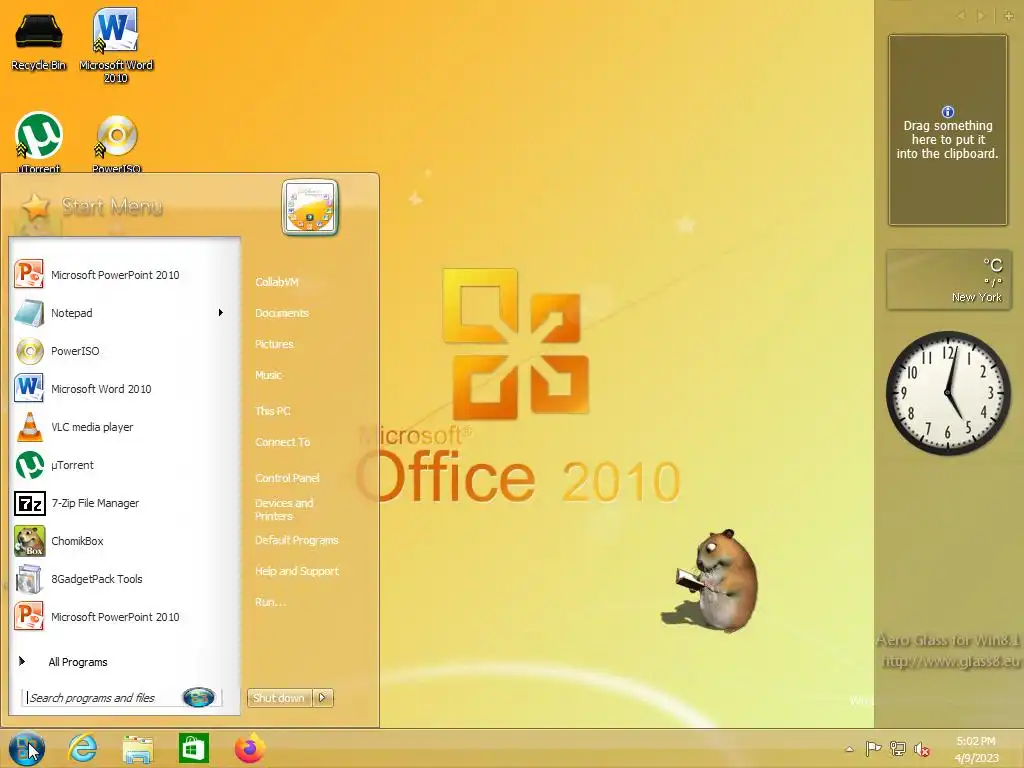Viewport: 1024px width, 768px height.
Task: Launch ChomikBox
Action: click(x=124, y=541)
